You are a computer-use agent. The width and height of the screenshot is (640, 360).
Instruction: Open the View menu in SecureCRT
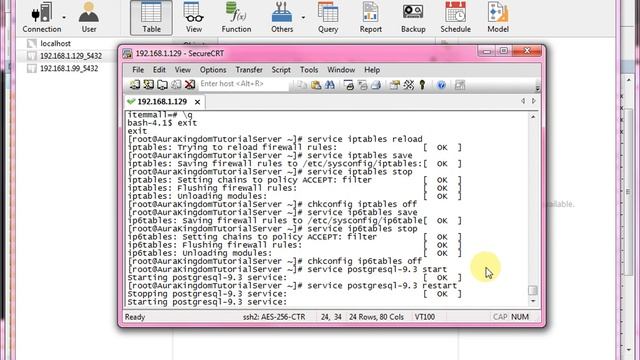(x=182, y=70)
